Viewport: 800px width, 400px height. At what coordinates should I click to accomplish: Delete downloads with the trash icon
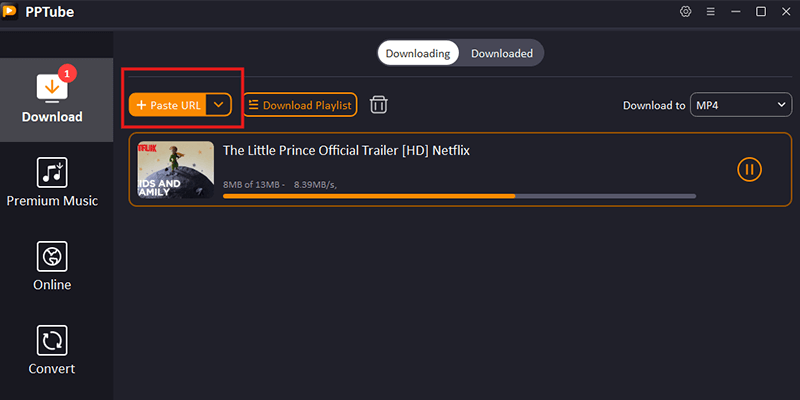point(379,105)
